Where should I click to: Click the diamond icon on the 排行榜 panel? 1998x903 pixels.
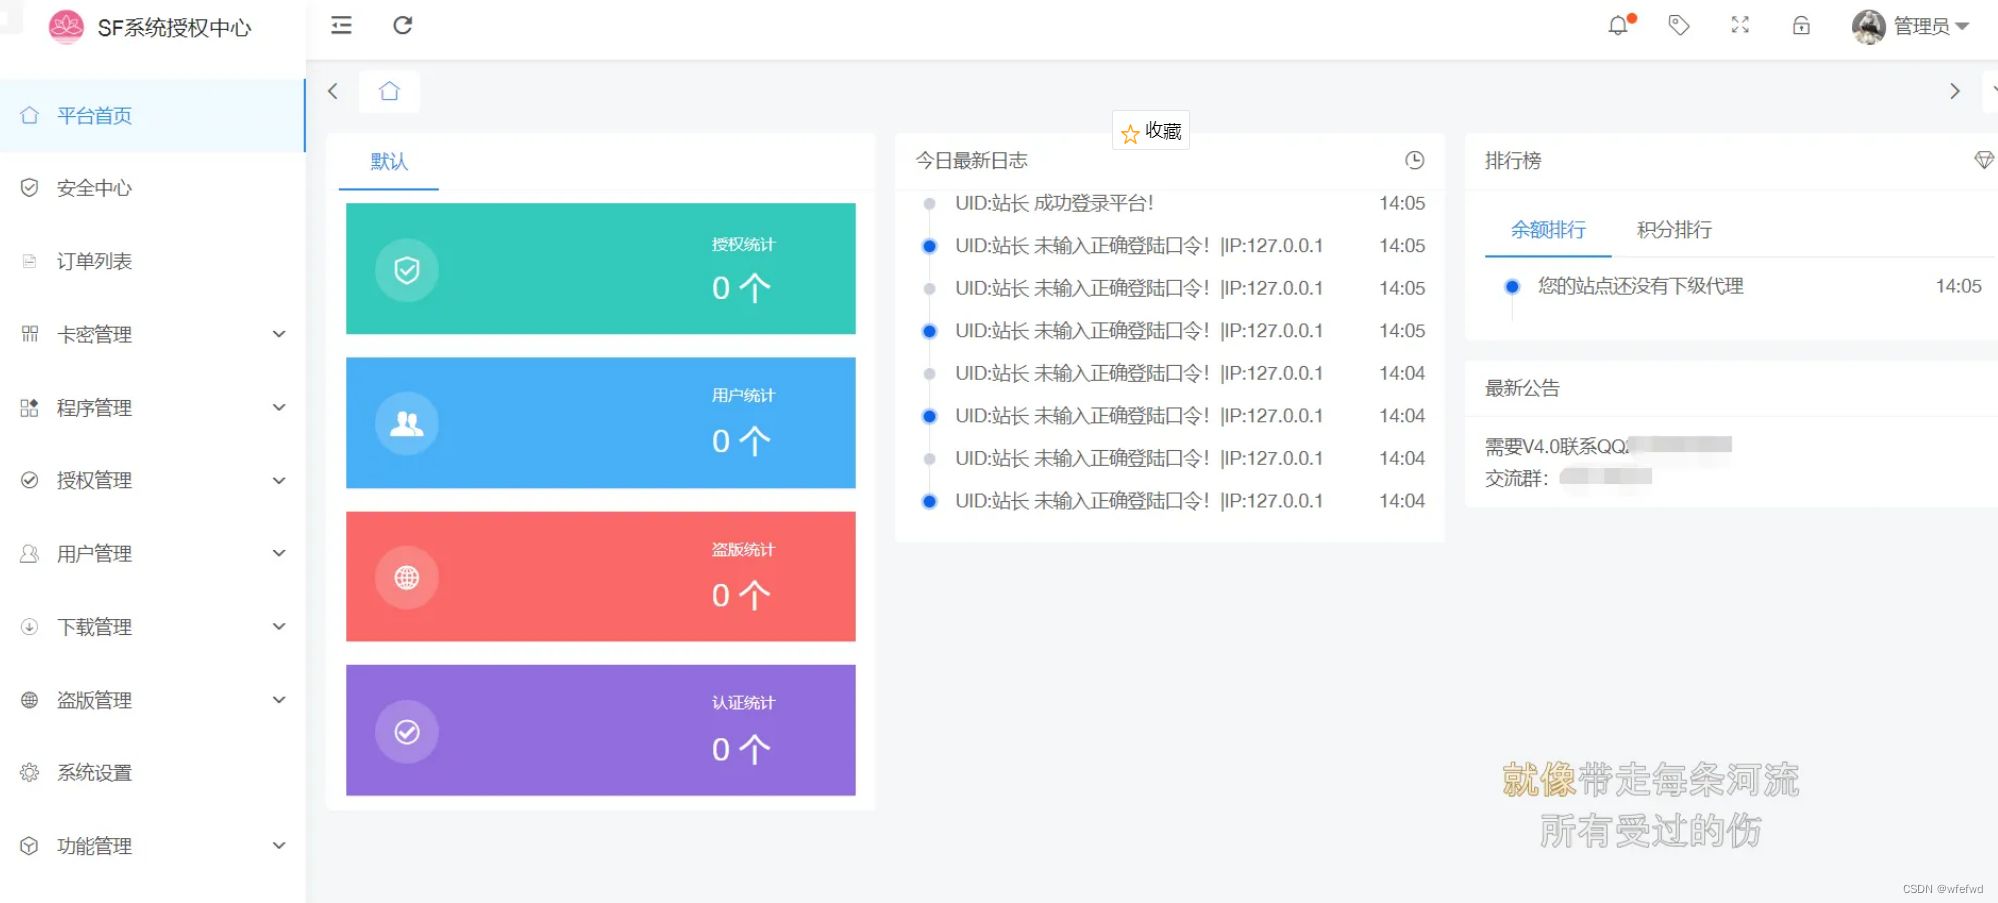[1984, 160]
